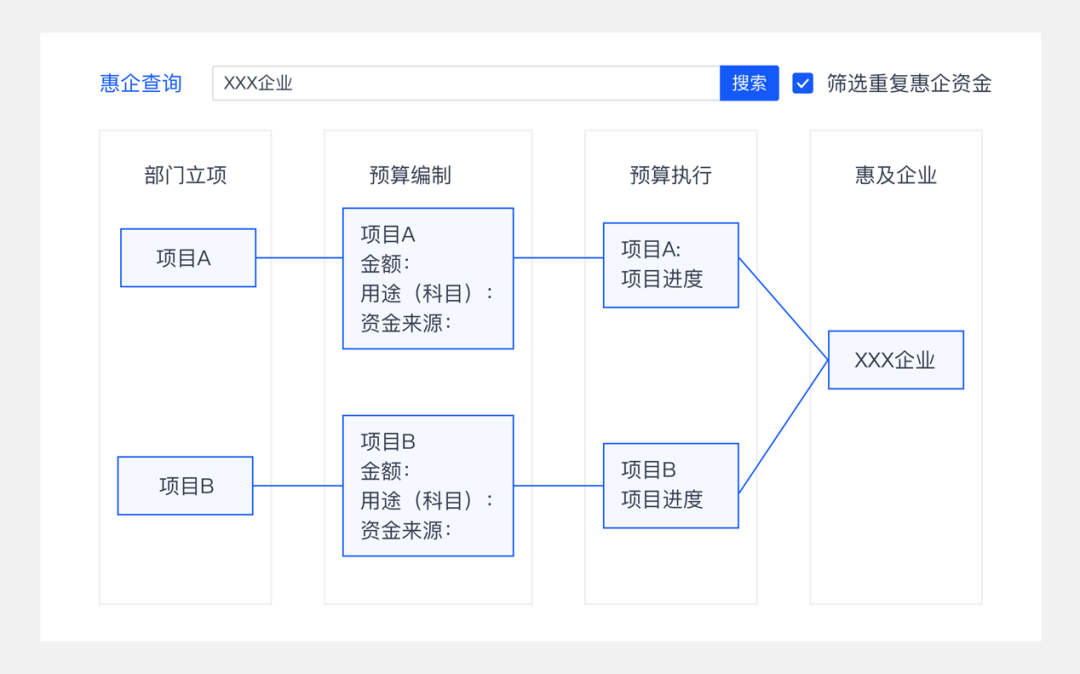Click the 部门立项 column header
1080x674 pixels.
[x=185, y=175]
